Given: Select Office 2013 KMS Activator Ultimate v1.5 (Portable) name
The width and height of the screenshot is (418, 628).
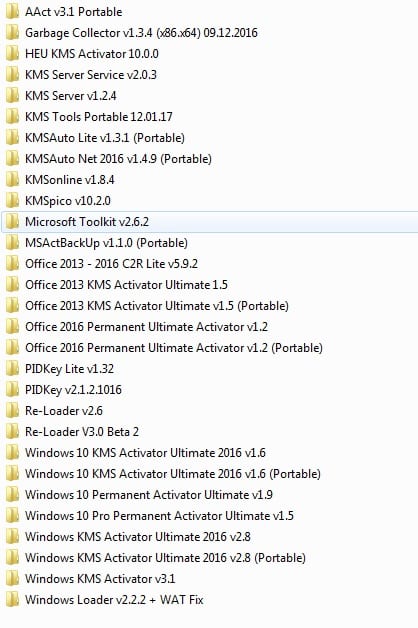Looking at the screenshot, I should click(157, 306).
